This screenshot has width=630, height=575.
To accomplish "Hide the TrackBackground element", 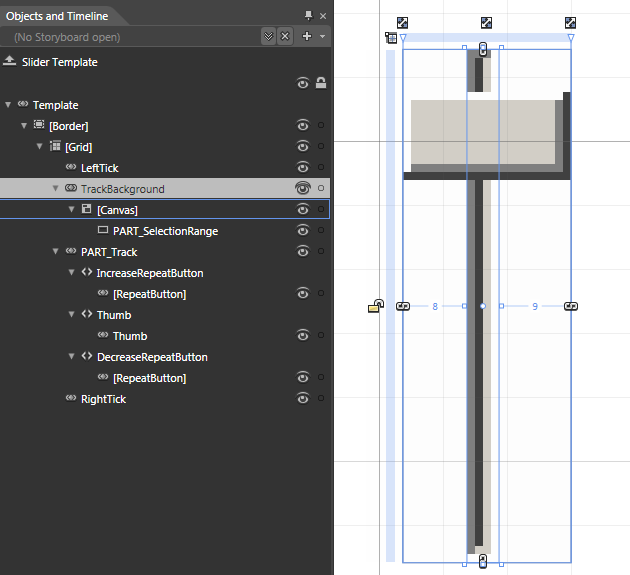I will pyautogui.click(x=302, y=188).
